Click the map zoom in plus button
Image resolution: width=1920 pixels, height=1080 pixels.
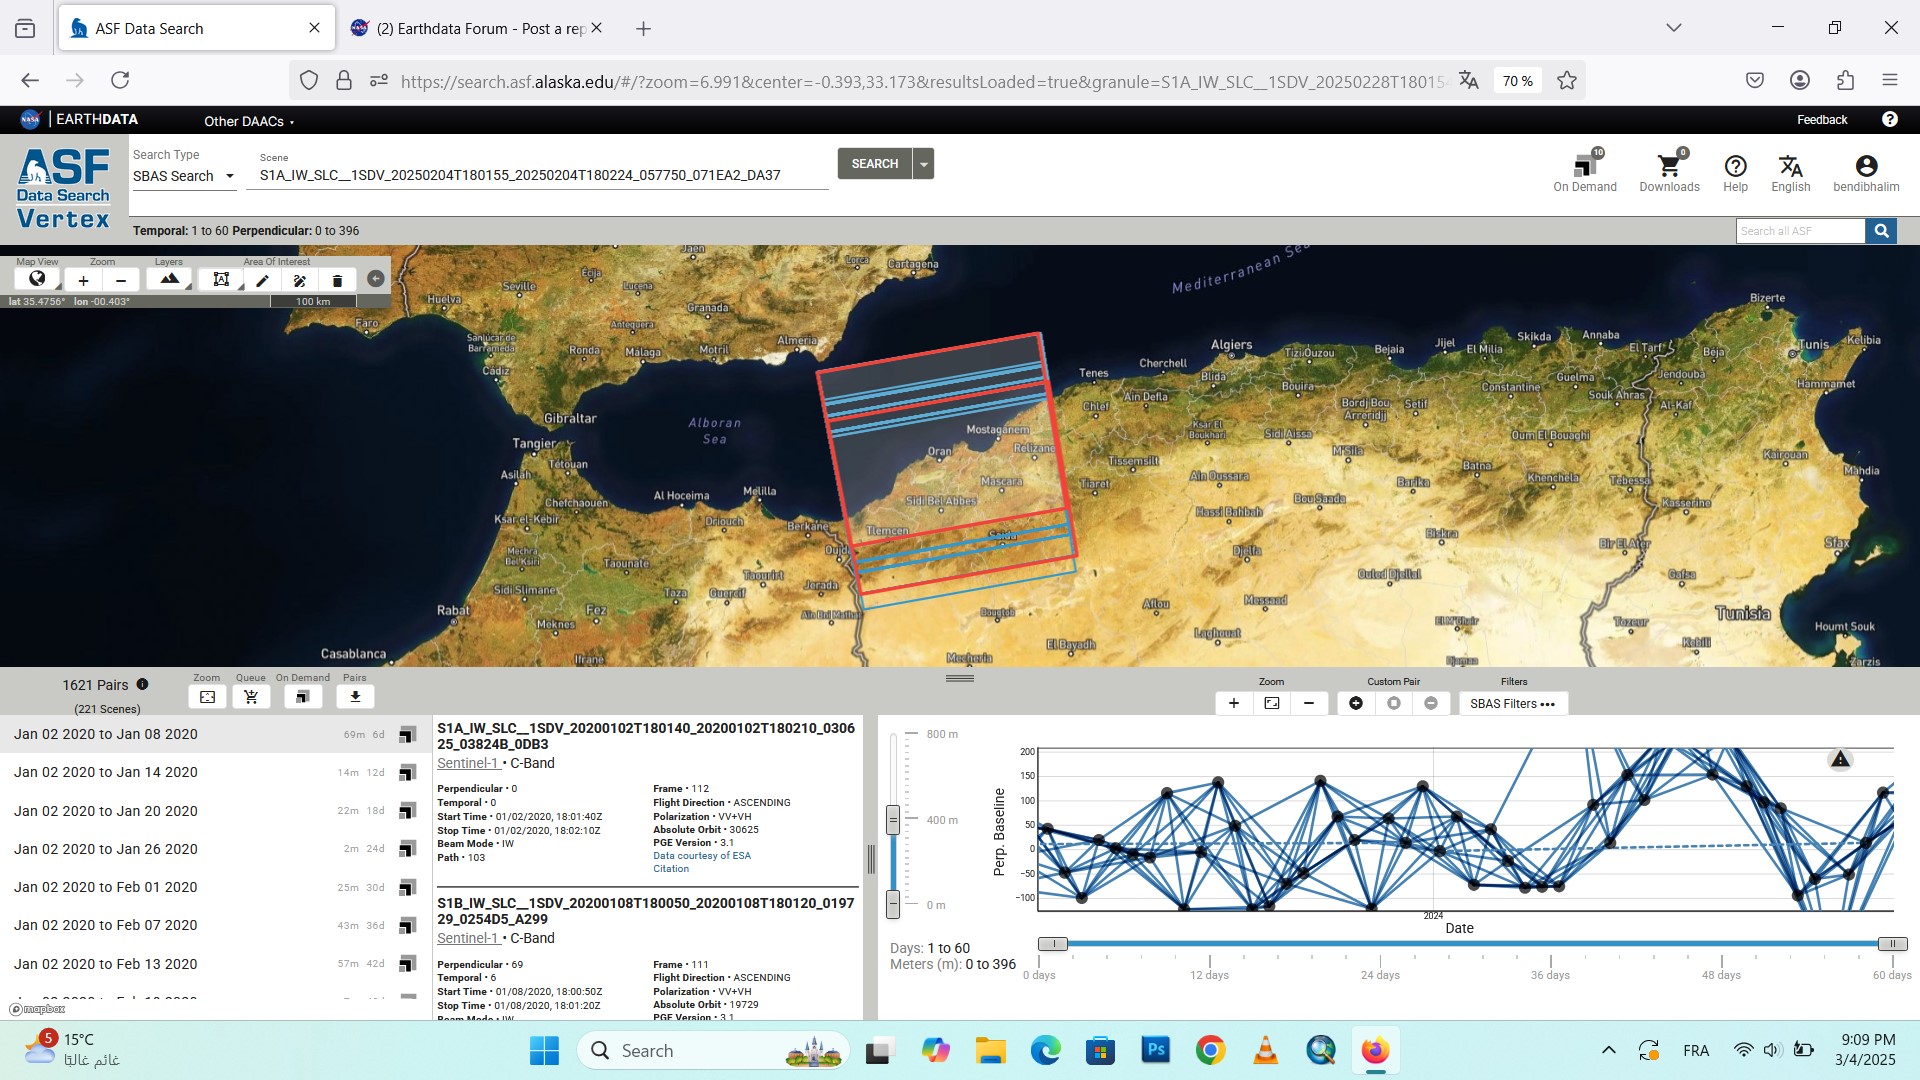(84, 281)
